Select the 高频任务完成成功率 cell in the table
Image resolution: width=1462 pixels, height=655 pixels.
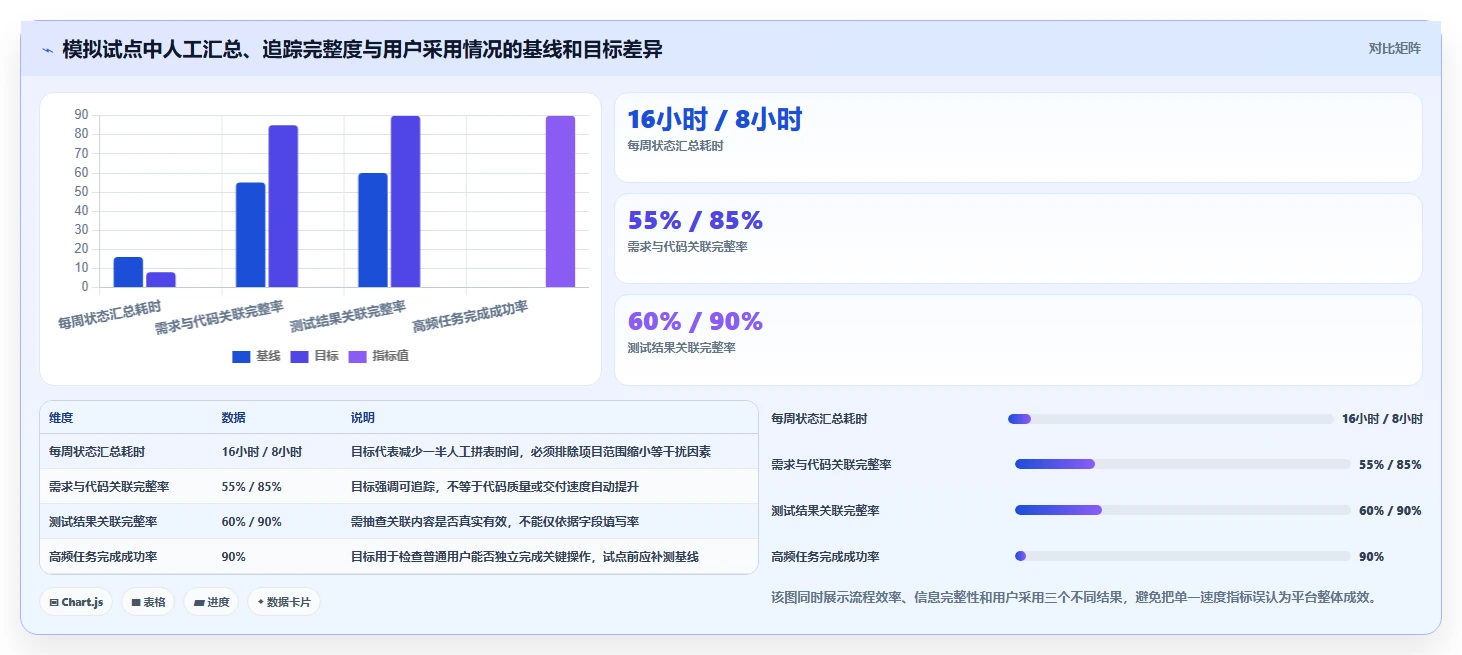(103, 557)
